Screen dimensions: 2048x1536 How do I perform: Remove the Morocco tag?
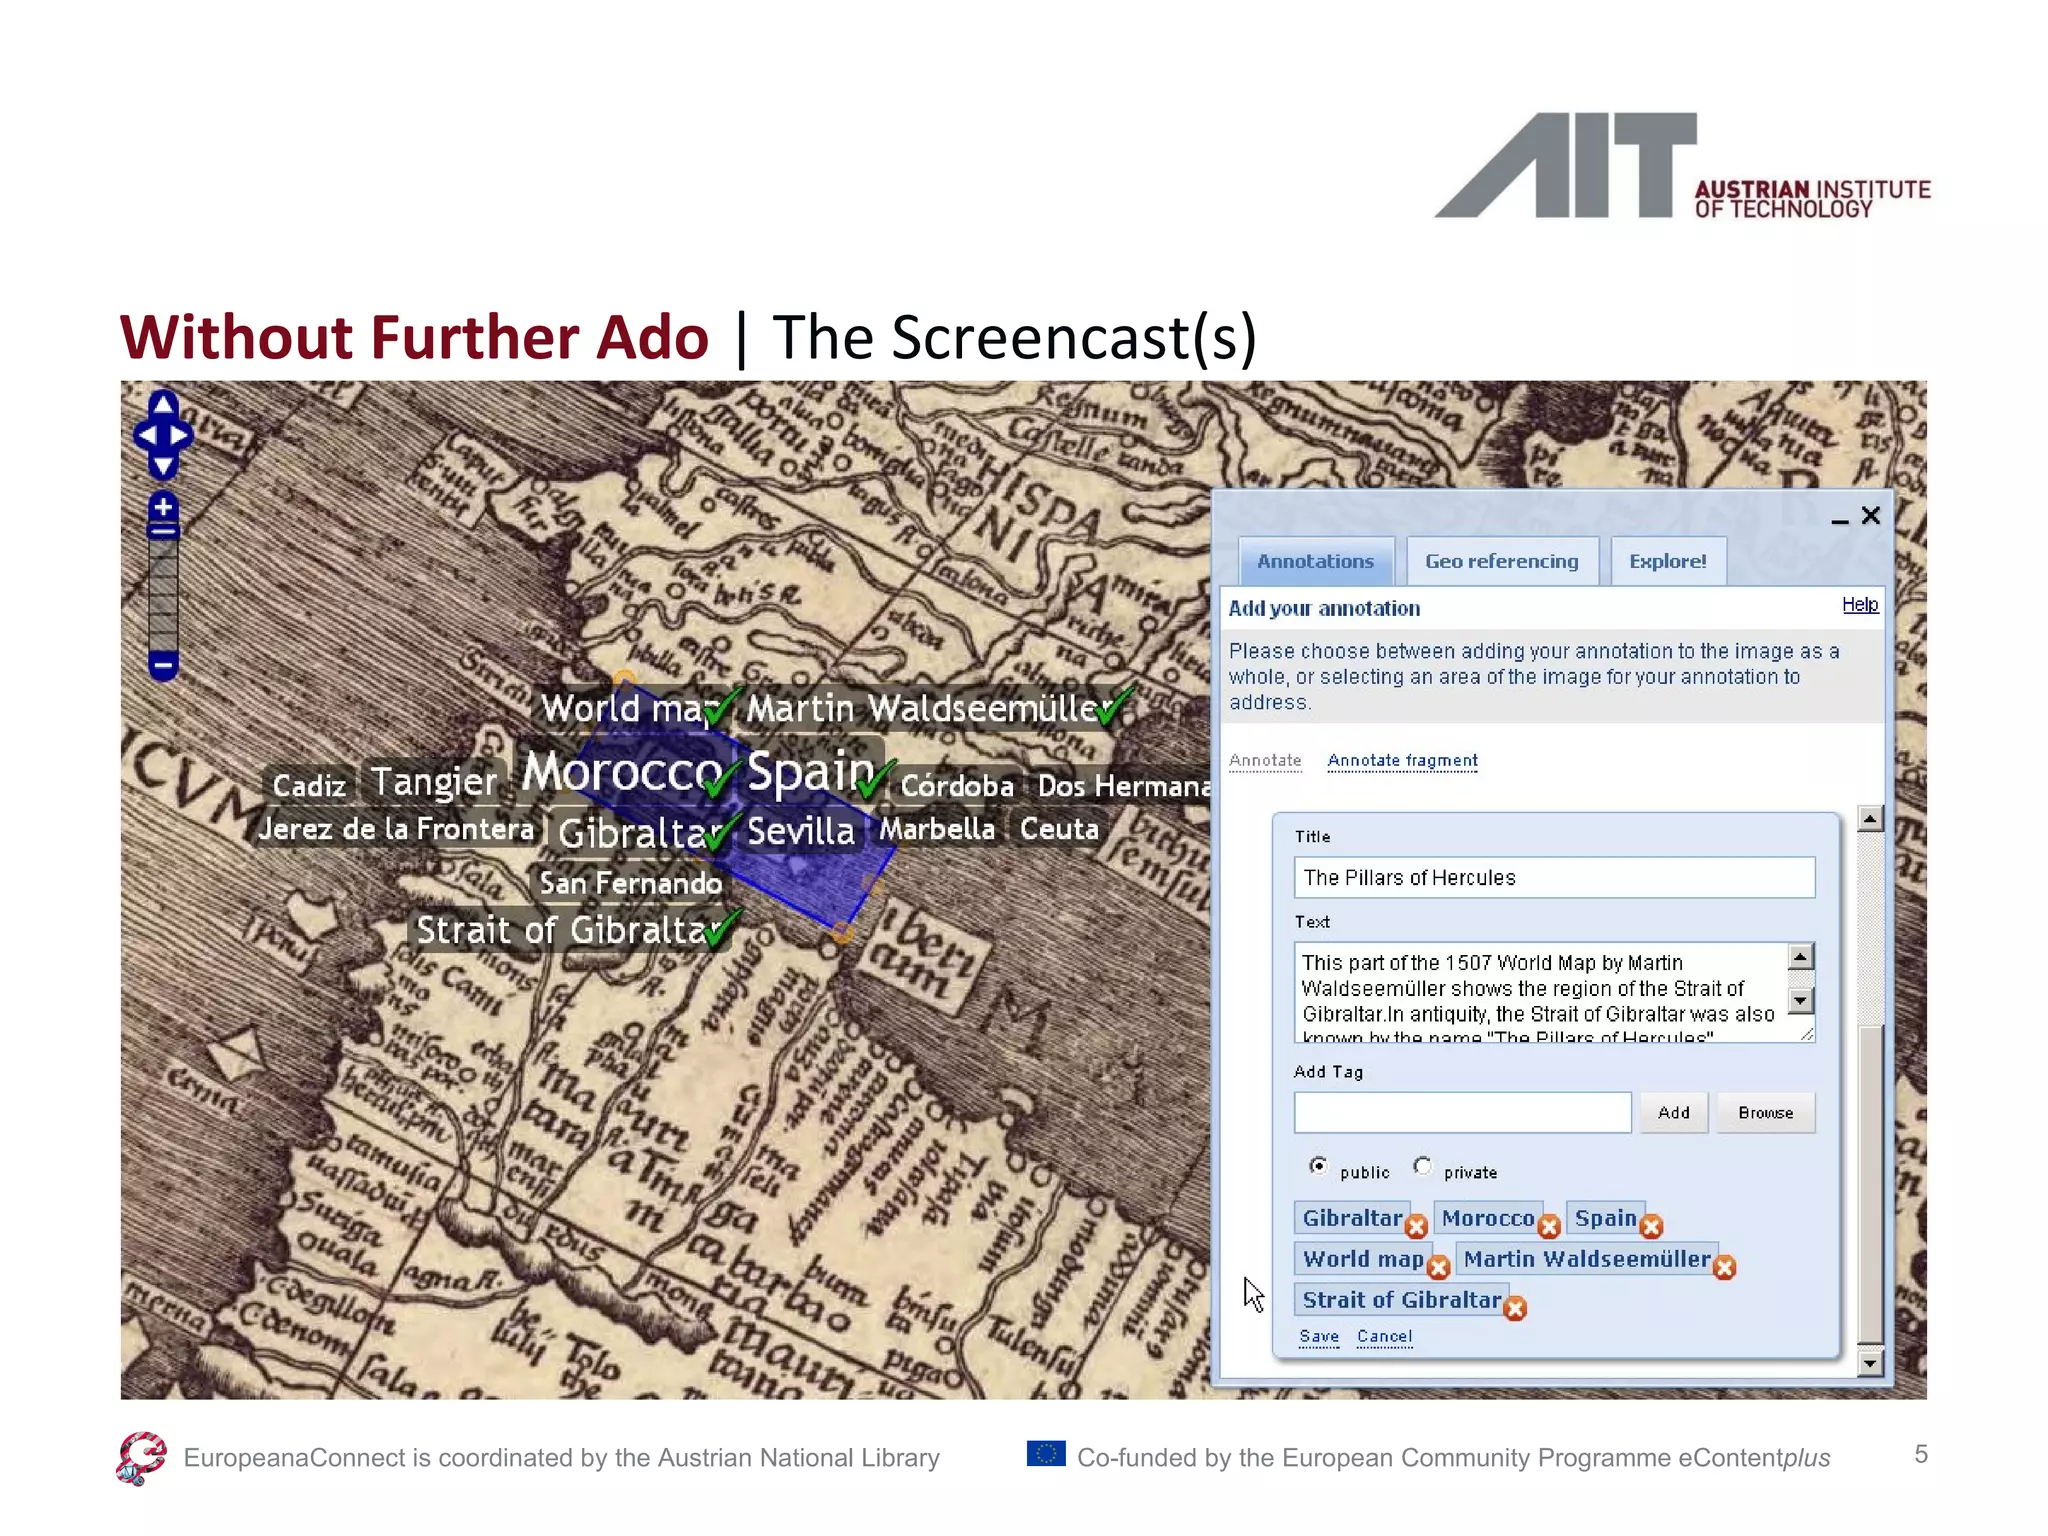point(1549,1226)
